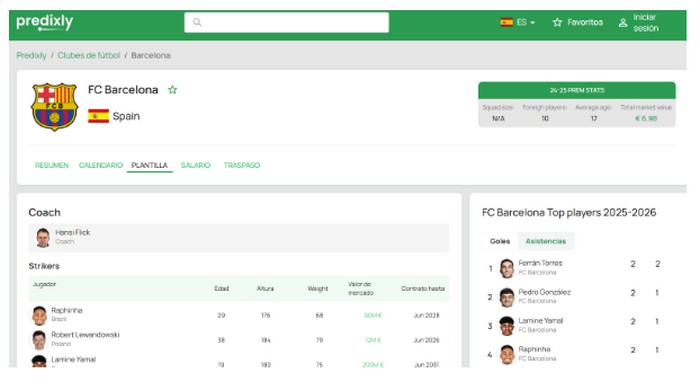Click the Foreign players value 10
This screenshot has width=700, height=391.
(x=545, y=119)
